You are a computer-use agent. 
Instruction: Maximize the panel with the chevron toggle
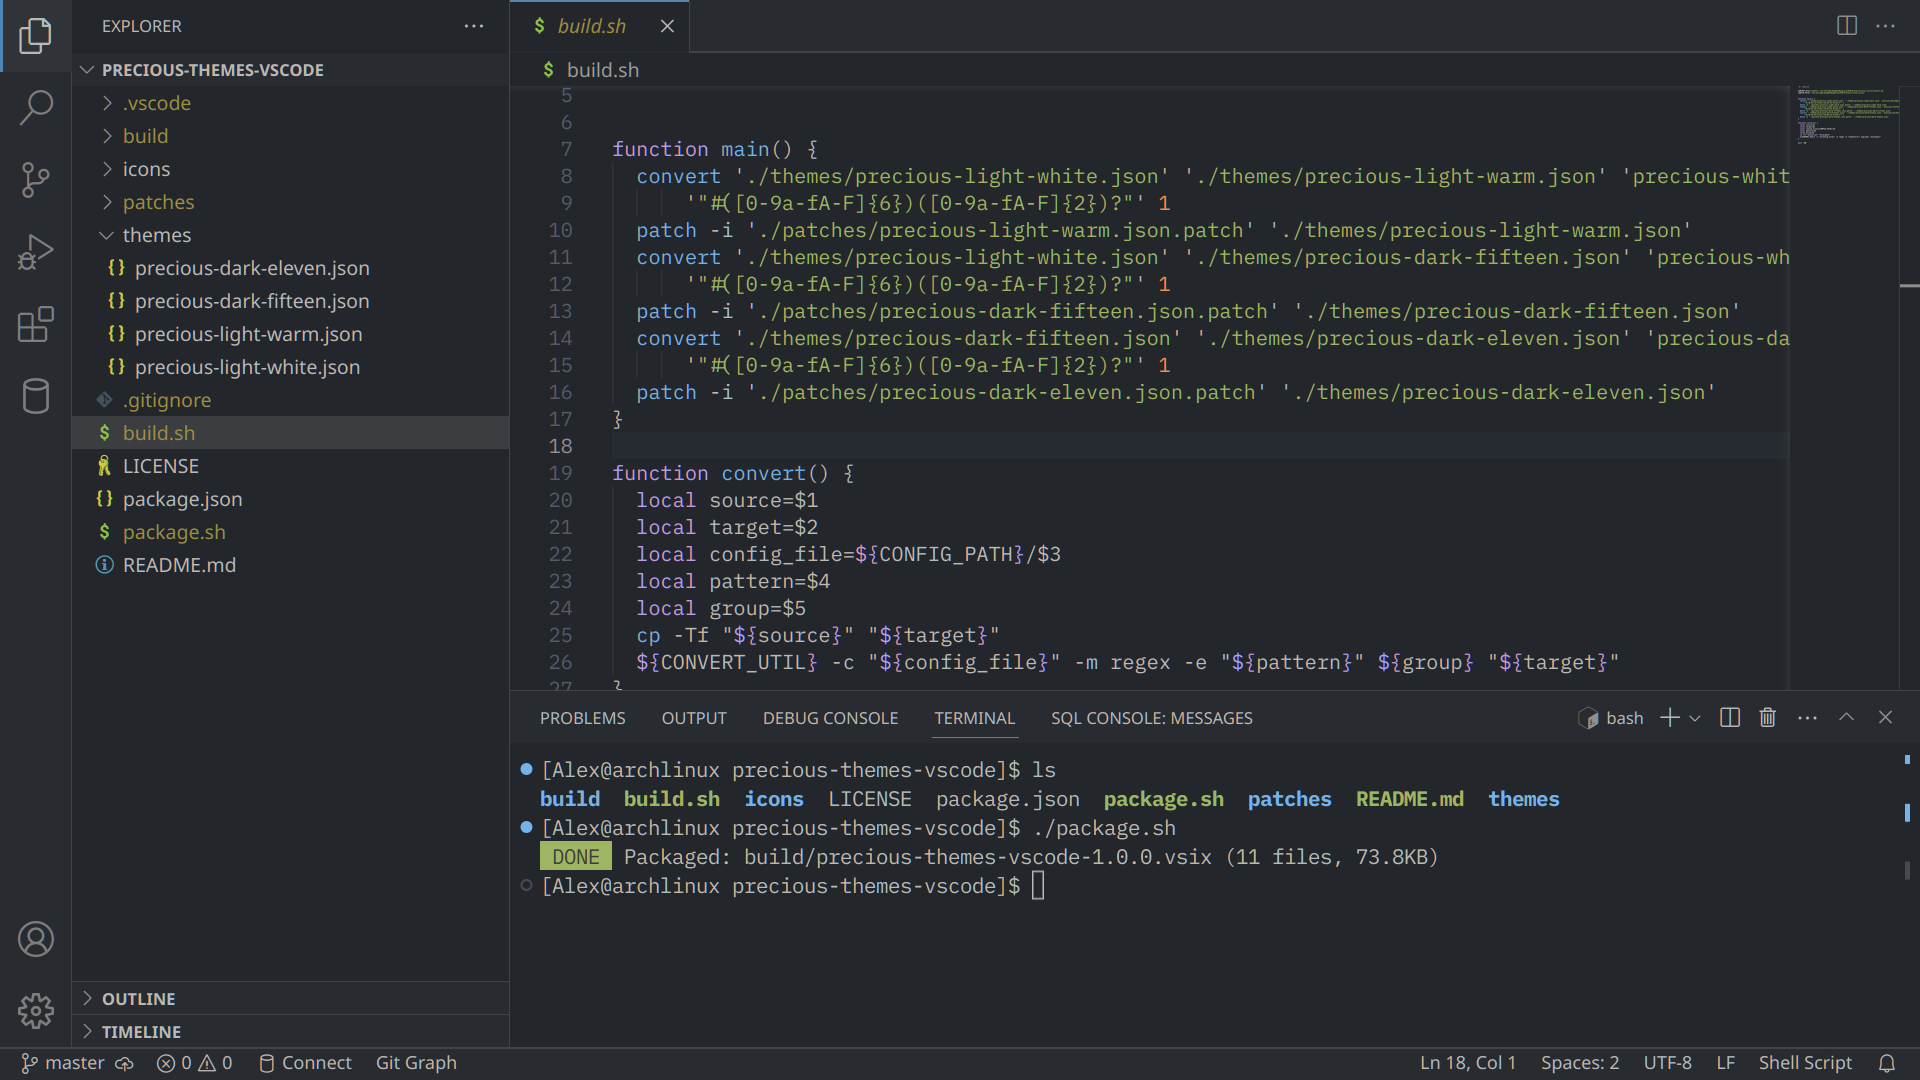point(1845,717)
